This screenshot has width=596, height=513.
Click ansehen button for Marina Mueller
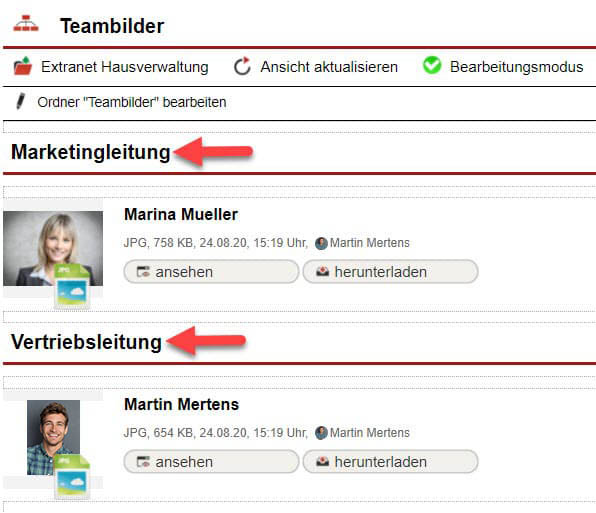coord(211,272)
